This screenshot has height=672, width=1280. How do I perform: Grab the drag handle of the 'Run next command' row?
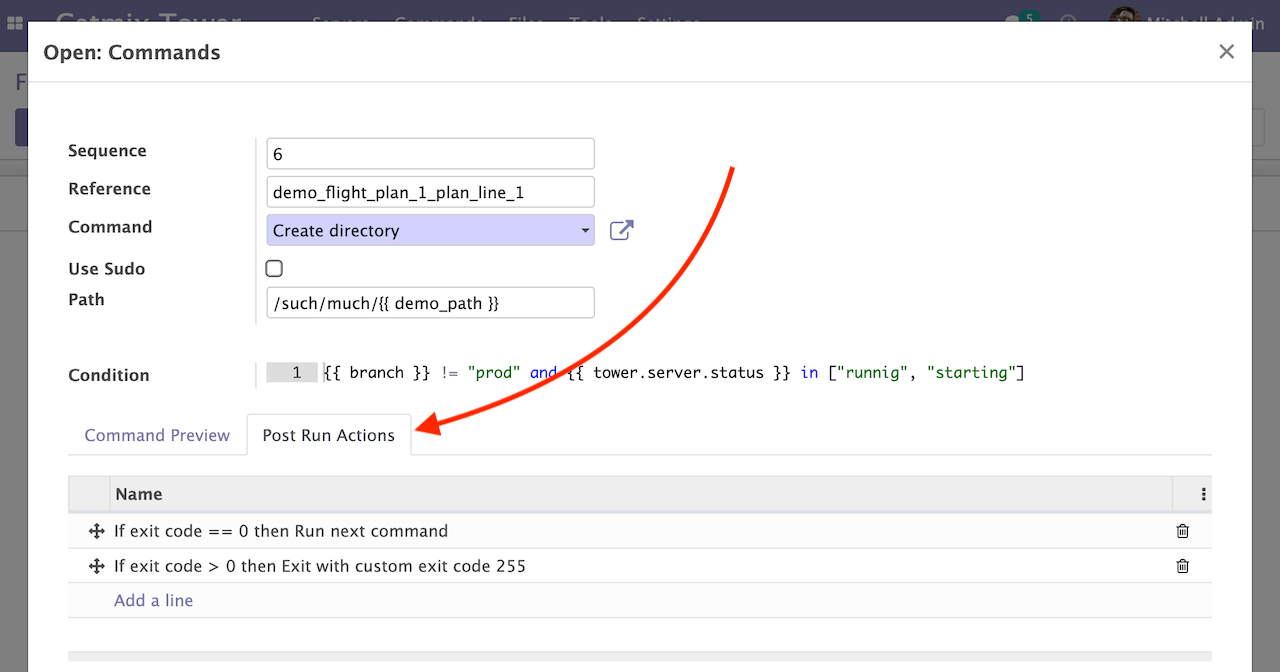click(x=97, y=532)
